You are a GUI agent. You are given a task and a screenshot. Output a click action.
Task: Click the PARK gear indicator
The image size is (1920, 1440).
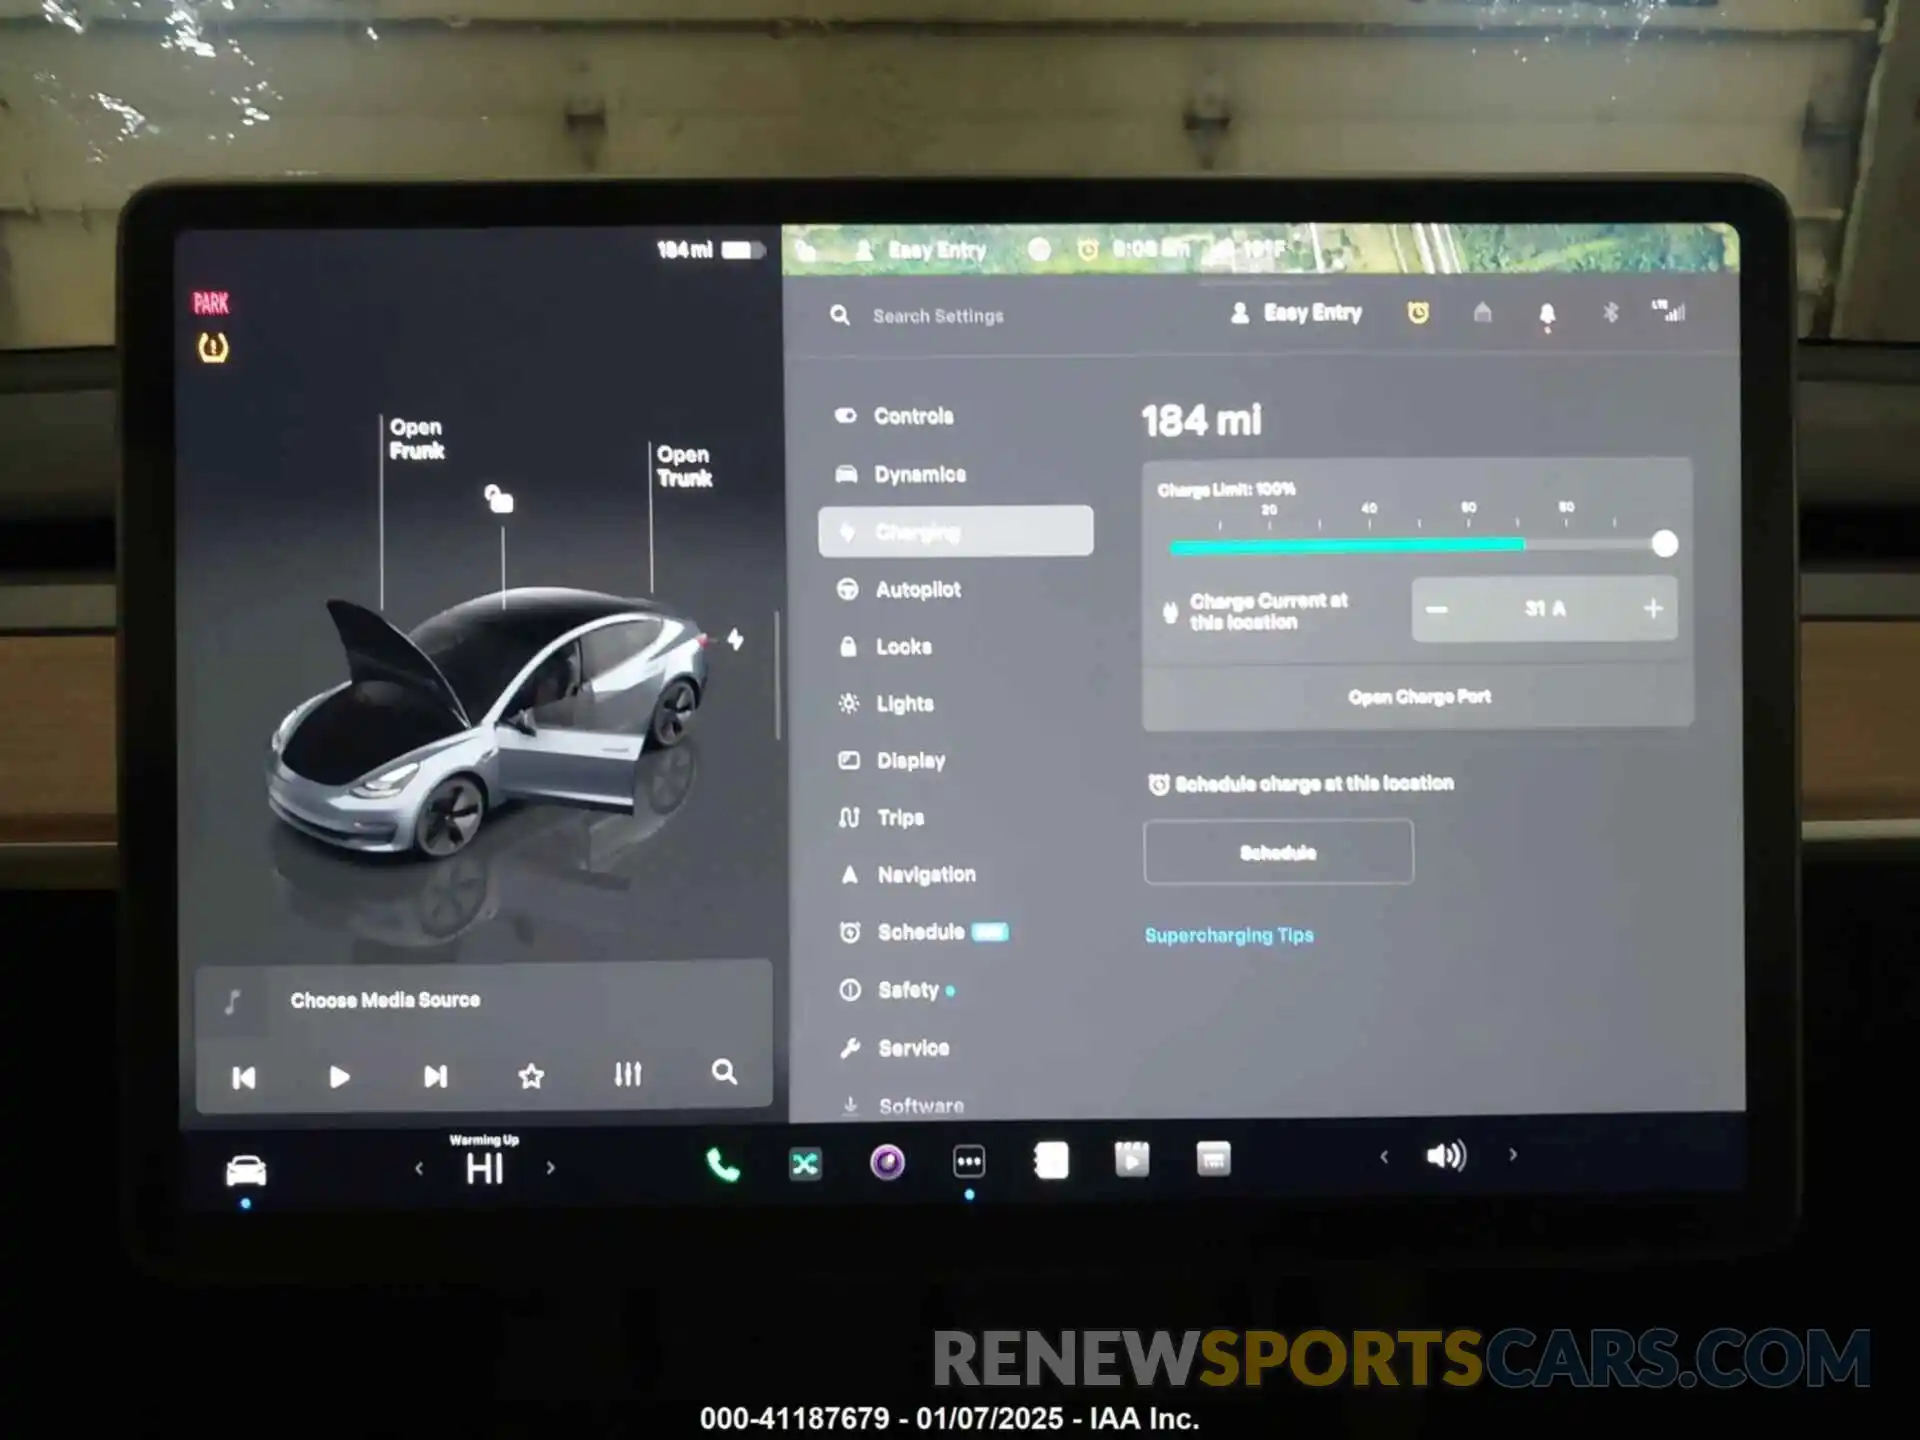tap(211, 303)
